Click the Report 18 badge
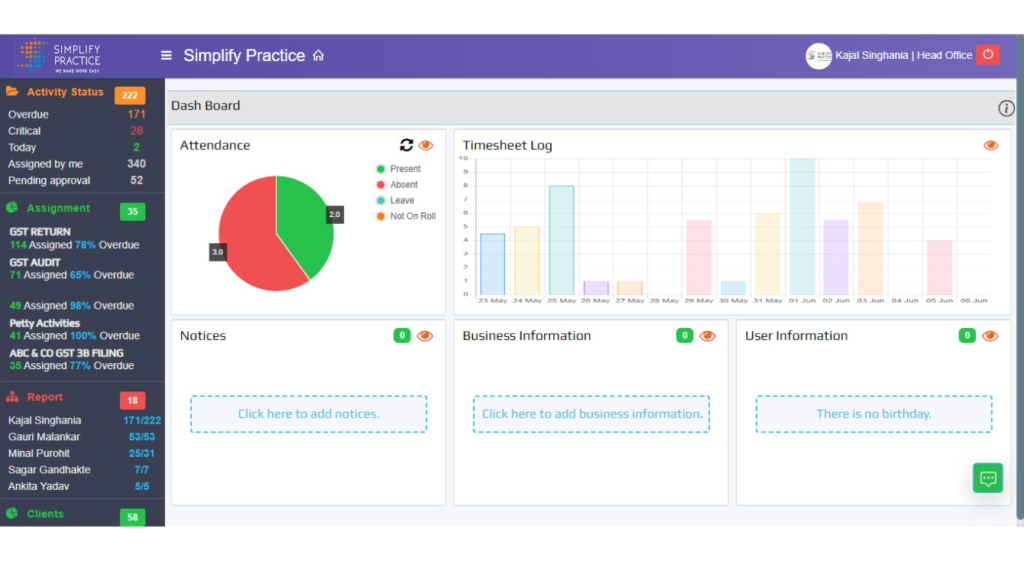This screenshot has width=1024, height=561. coord(133,400)
